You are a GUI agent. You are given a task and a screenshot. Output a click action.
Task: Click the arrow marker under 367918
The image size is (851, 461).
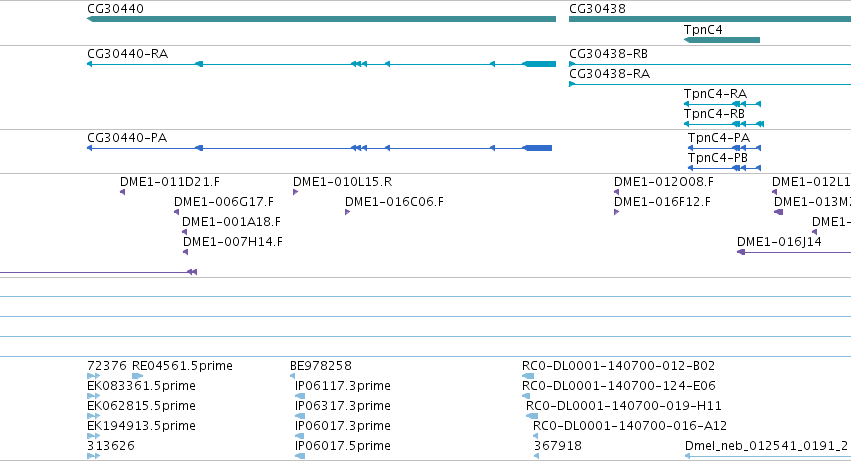[x=536, y=456]
